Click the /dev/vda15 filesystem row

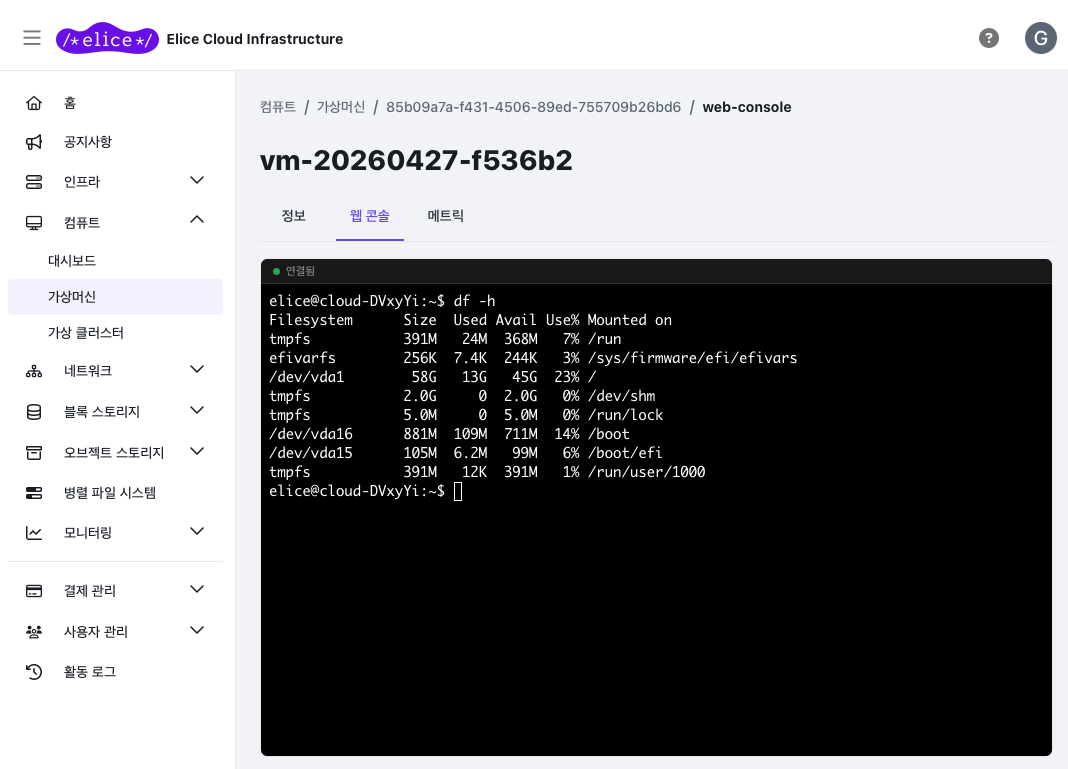click(466, 453)
